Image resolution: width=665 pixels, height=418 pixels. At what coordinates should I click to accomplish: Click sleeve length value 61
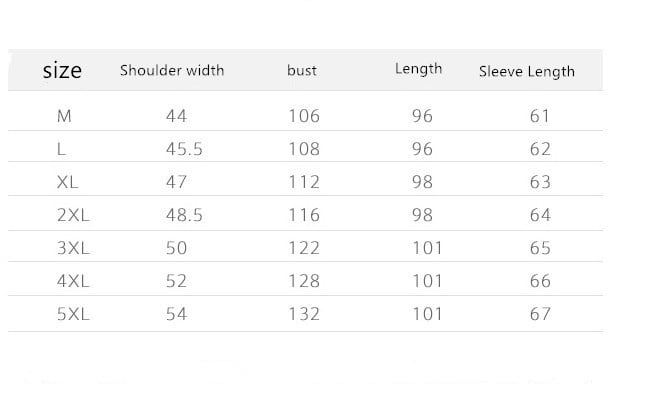[x=540, y=116]
